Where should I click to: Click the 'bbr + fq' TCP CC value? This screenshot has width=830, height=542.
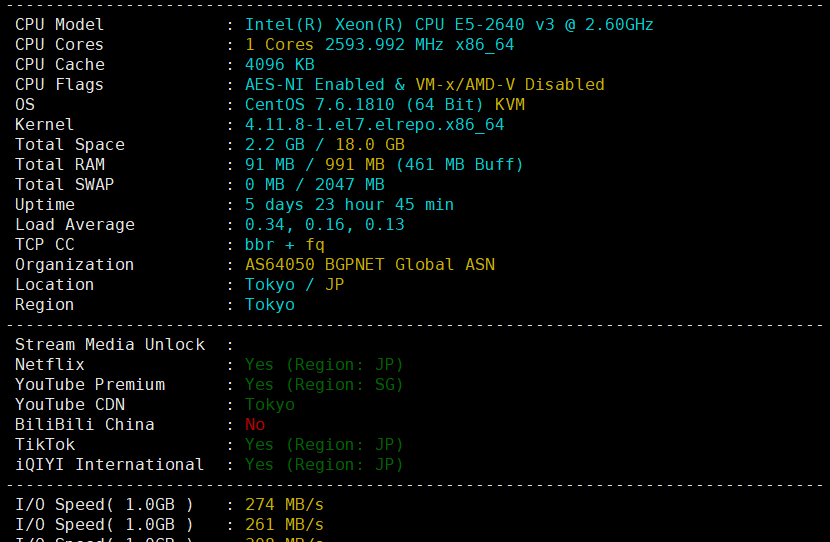pos(284,245)
